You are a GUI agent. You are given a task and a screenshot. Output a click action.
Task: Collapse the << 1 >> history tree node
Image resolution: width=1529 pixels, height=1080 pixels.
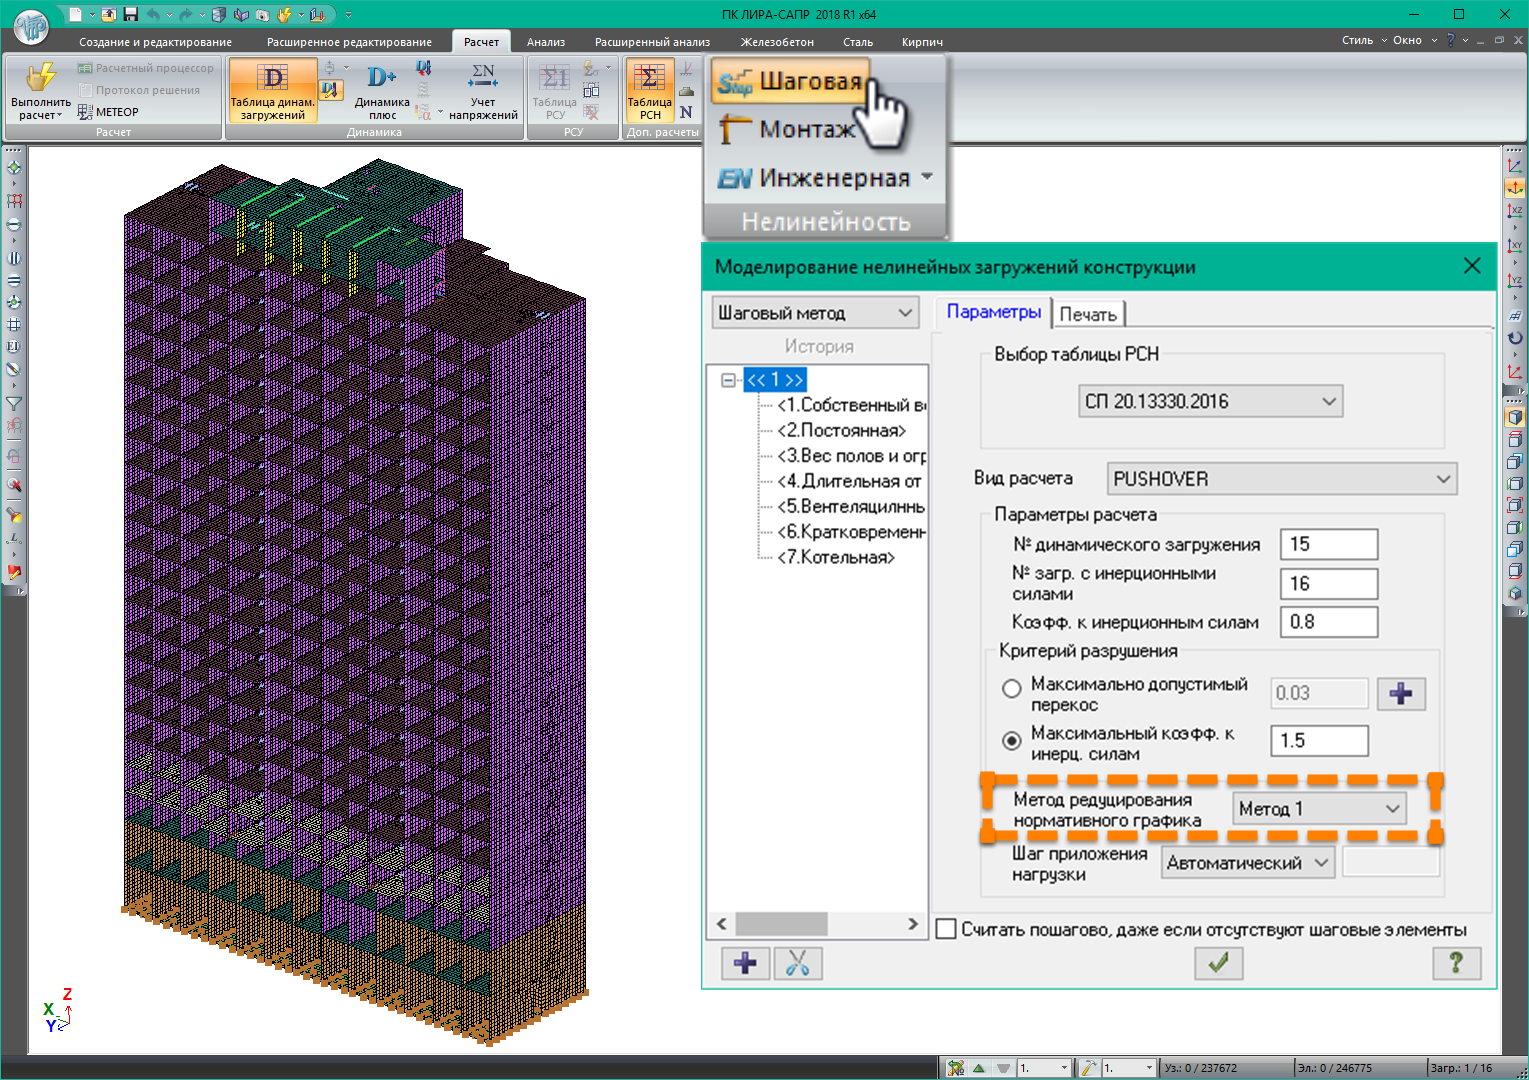click(x=728, y=380)
